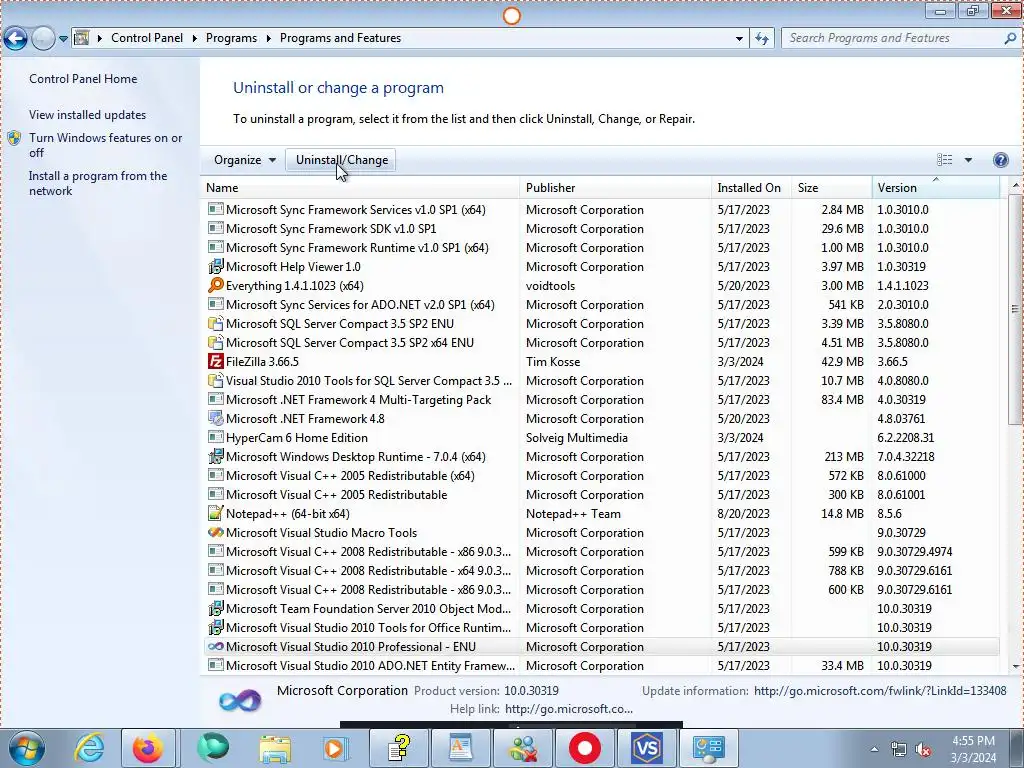This screenshot has width=1024, height=768.
Task: Click the 213 MB size cell
Action: (844, 456)
